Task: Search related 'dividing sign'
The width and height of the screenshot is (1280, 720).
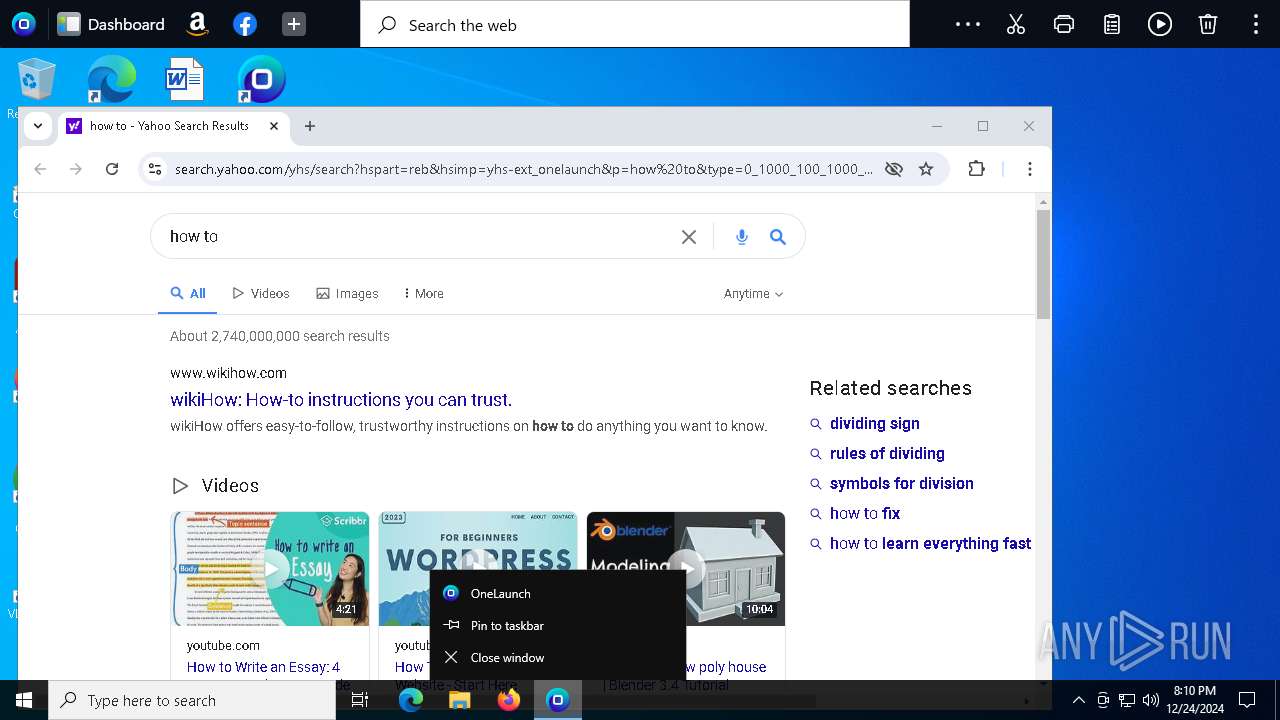Action: [875, 424]
